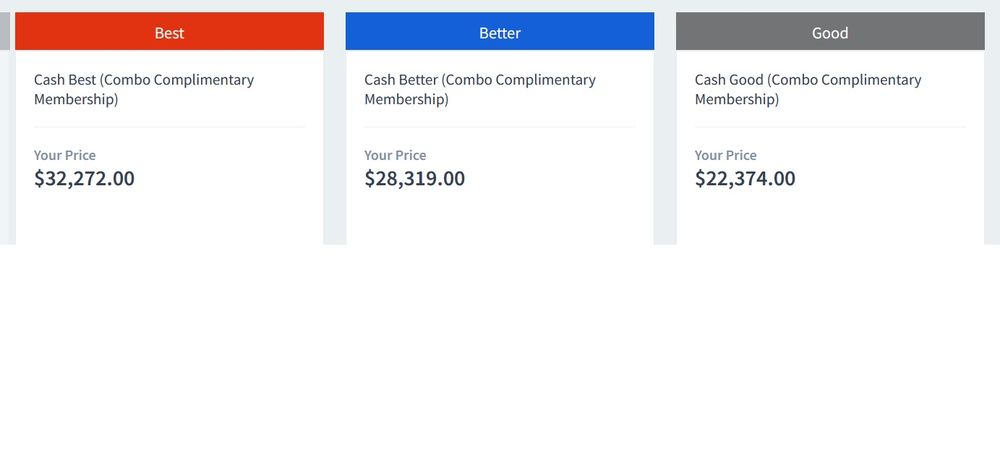Click the $32,272.00 price
This screenshot has width=1000, height=469.
point(84,179)
